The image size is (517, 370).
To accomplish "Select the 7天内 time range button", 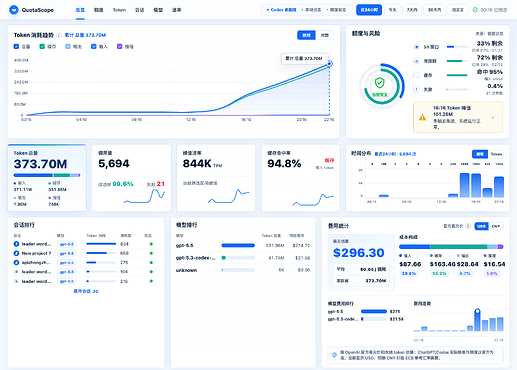I will [412, 10].
